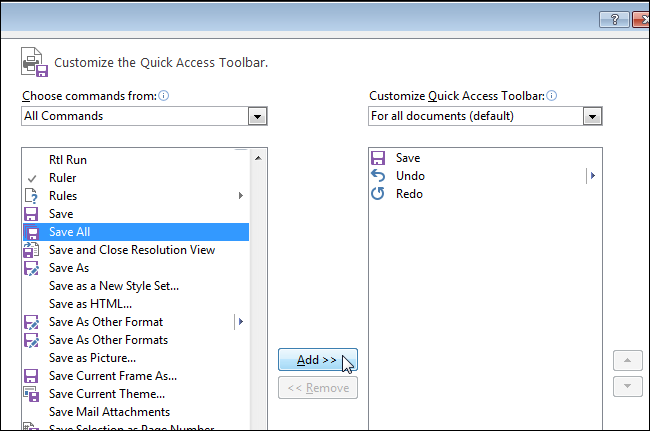The width and height of the screenshot is (650, 431).
Task: Expand the Rules submenu arrow
Action: (x=240, y=196)
